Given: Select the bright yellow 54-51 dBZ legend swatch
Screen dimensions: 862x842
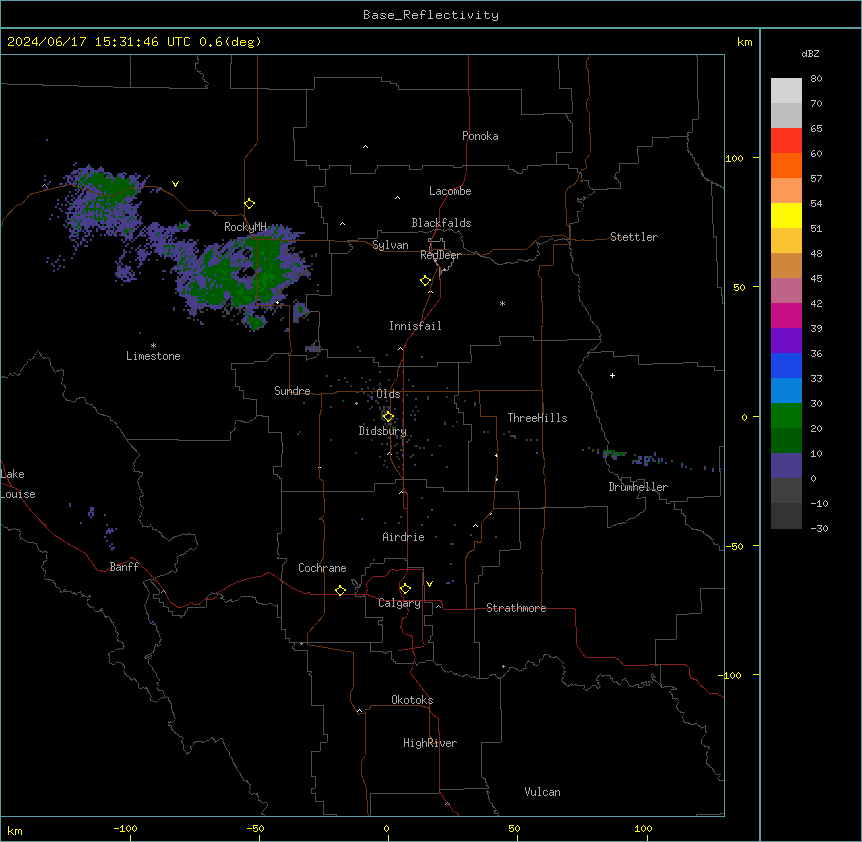Looking at the screenshot, I should coord(786,215).
